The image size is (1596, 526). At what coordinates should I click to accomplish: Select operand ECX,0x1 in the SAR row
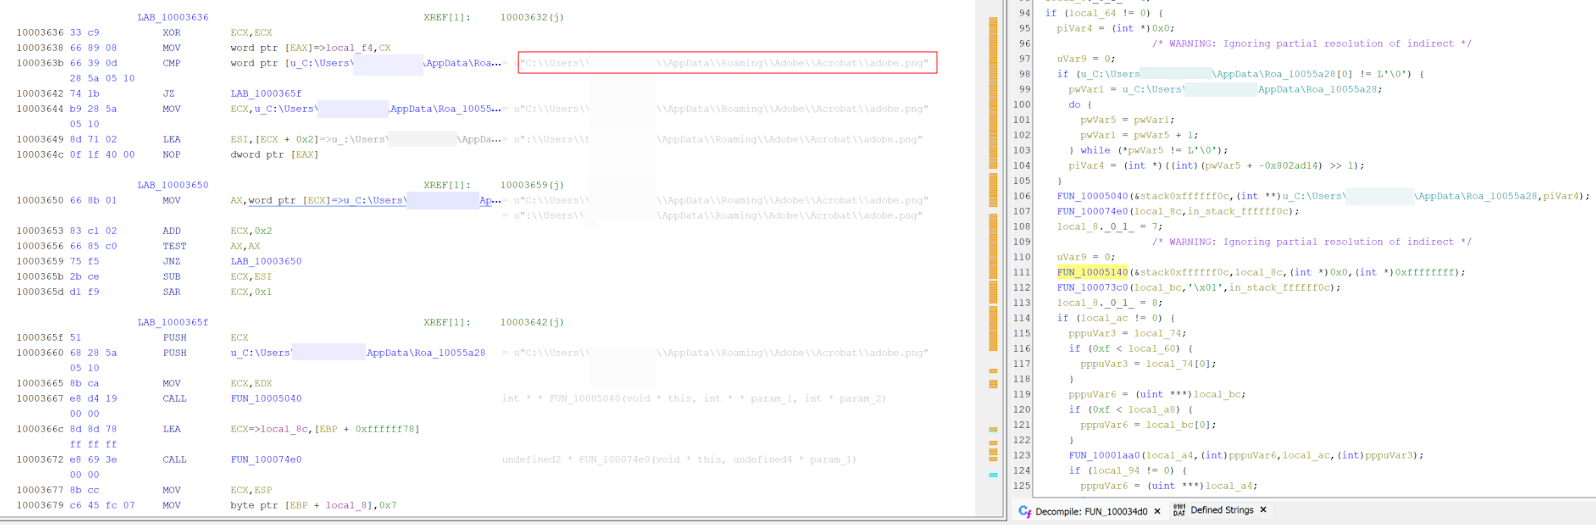(250, 292)
